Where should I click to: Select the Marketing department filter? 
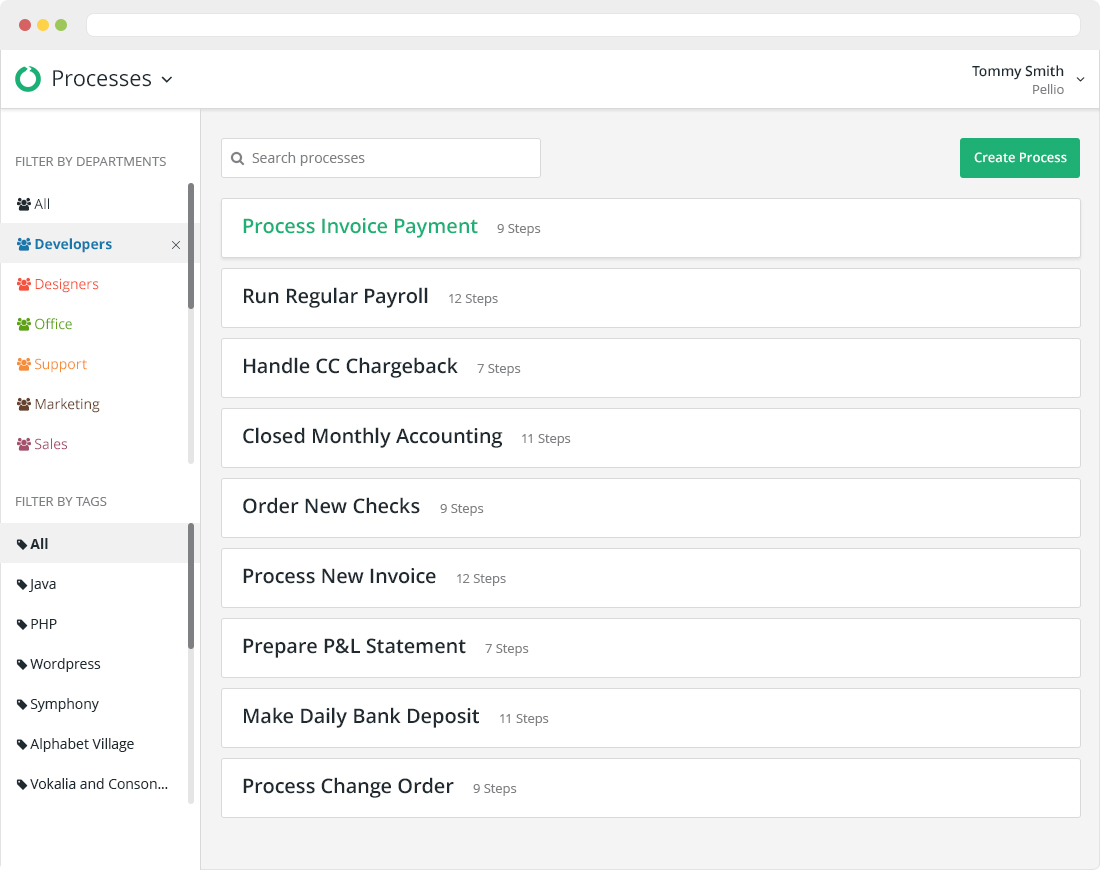67,404
